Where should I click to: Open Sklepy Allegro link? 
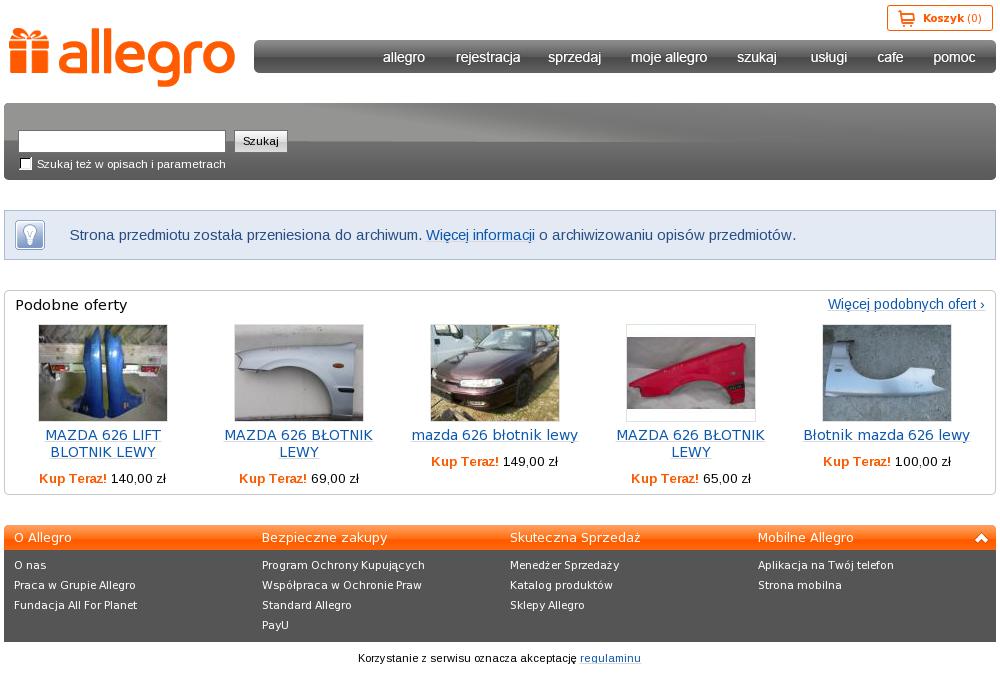pyautogui.click(x=547, y=605)
